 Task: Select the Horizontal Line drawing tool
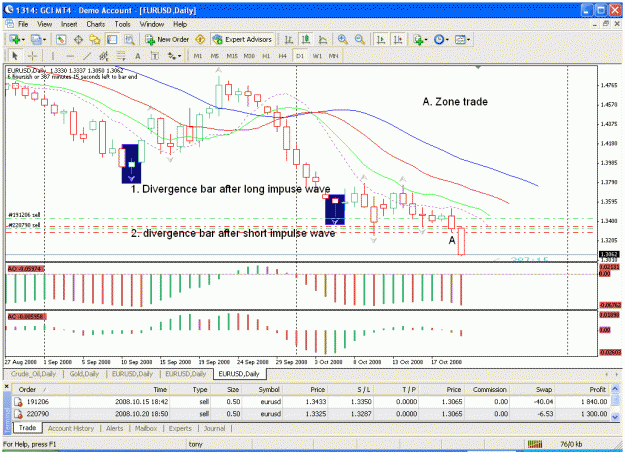pos(70,56)
